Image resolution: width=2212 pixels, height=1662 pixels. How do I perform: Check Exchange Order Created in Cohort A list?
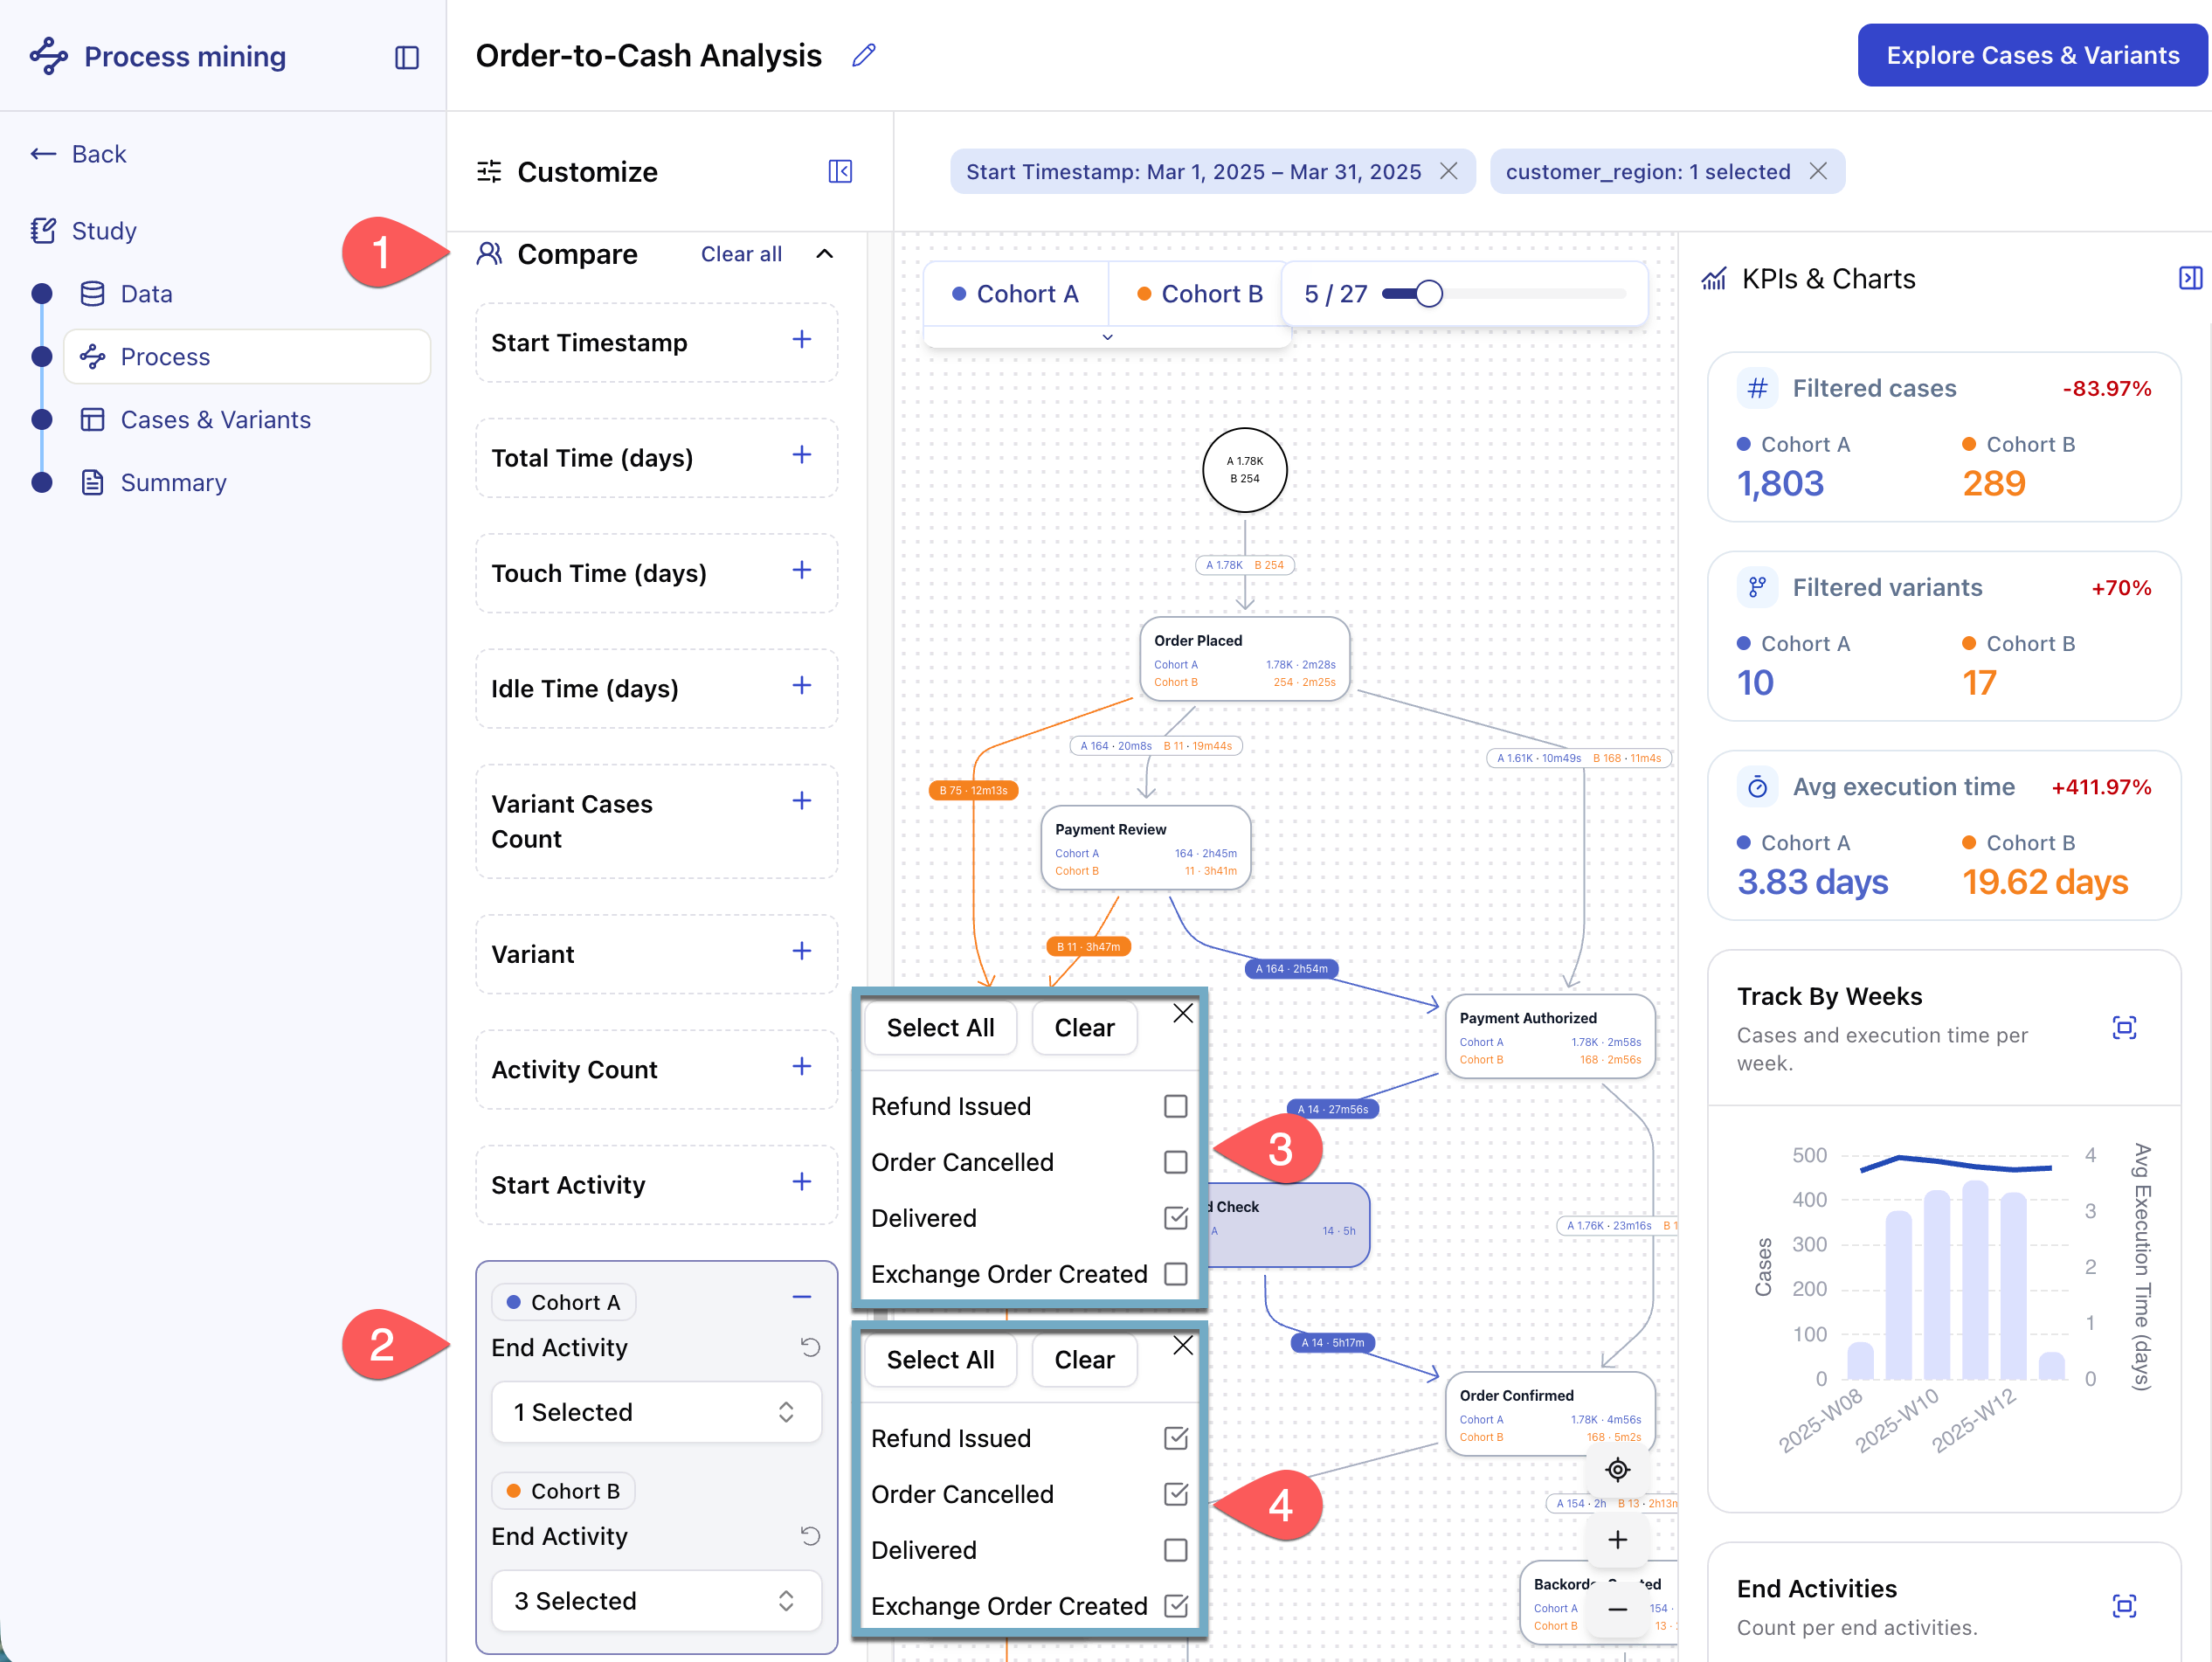pos(1175,1274)
